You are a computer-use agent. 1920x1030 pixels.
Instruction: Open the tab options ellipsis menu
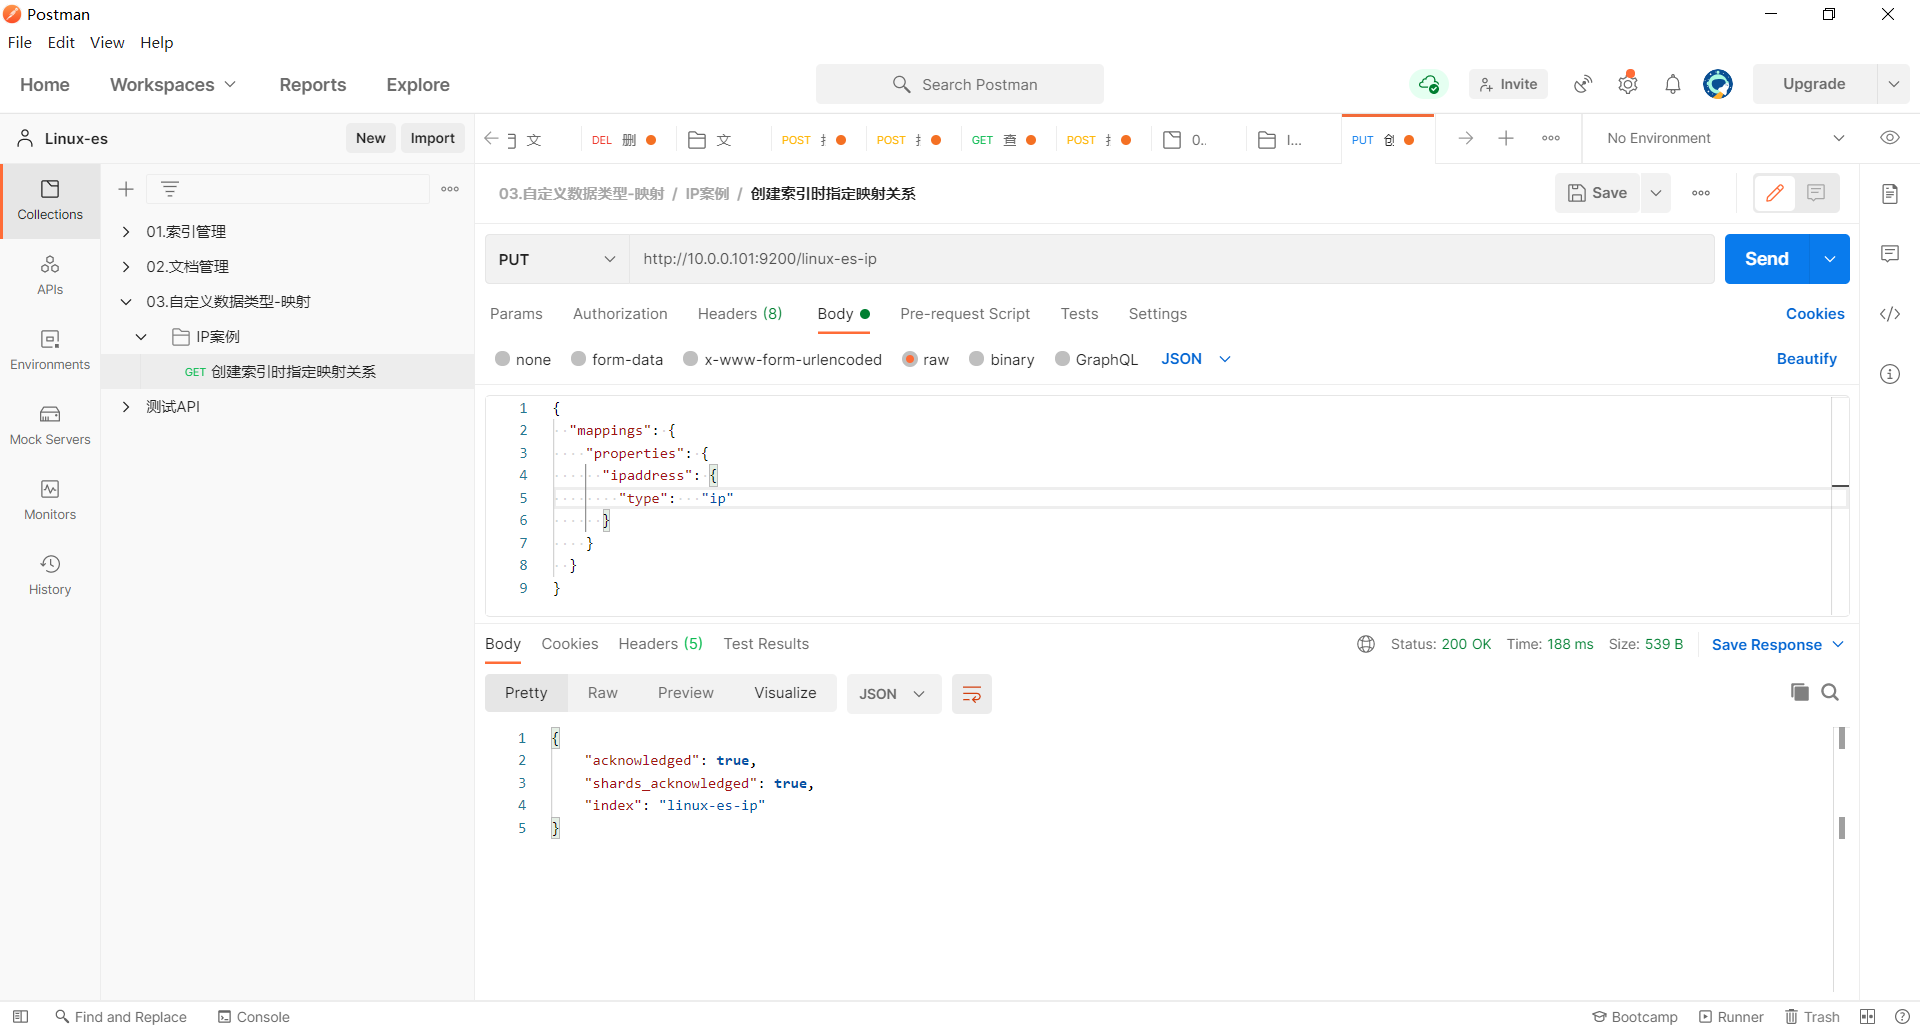tap(1551, 138)
